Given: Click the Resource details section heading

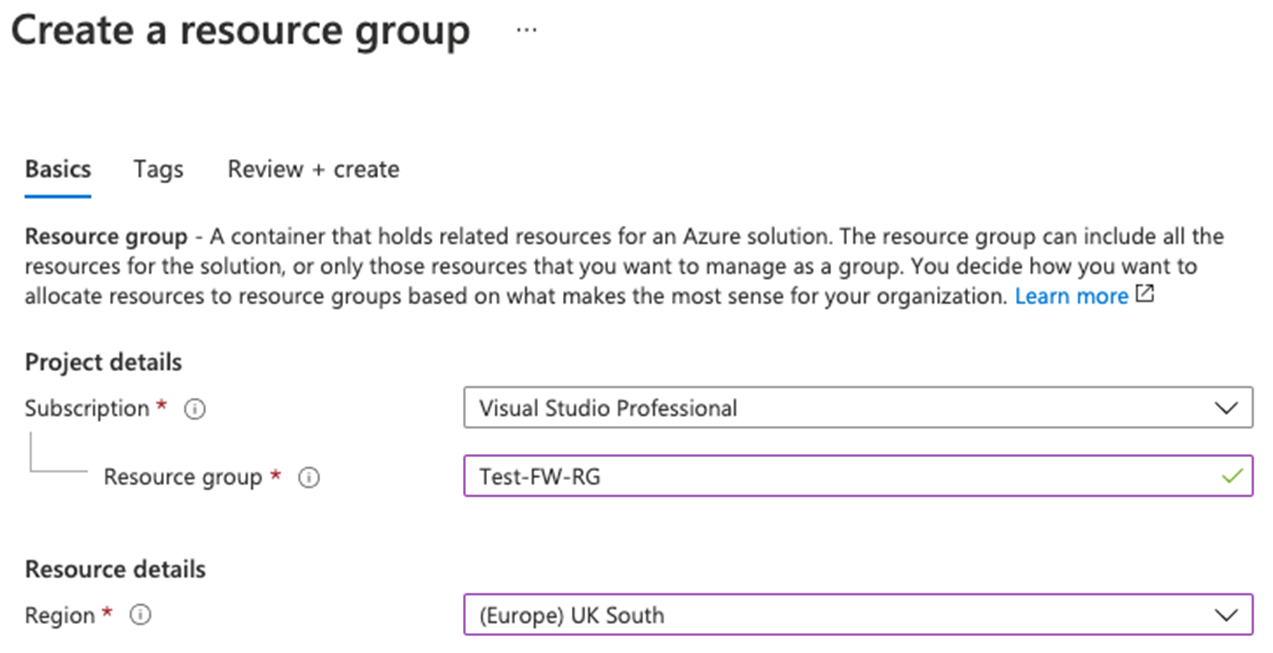Looking at the screenshot, I should pos(114,568).
